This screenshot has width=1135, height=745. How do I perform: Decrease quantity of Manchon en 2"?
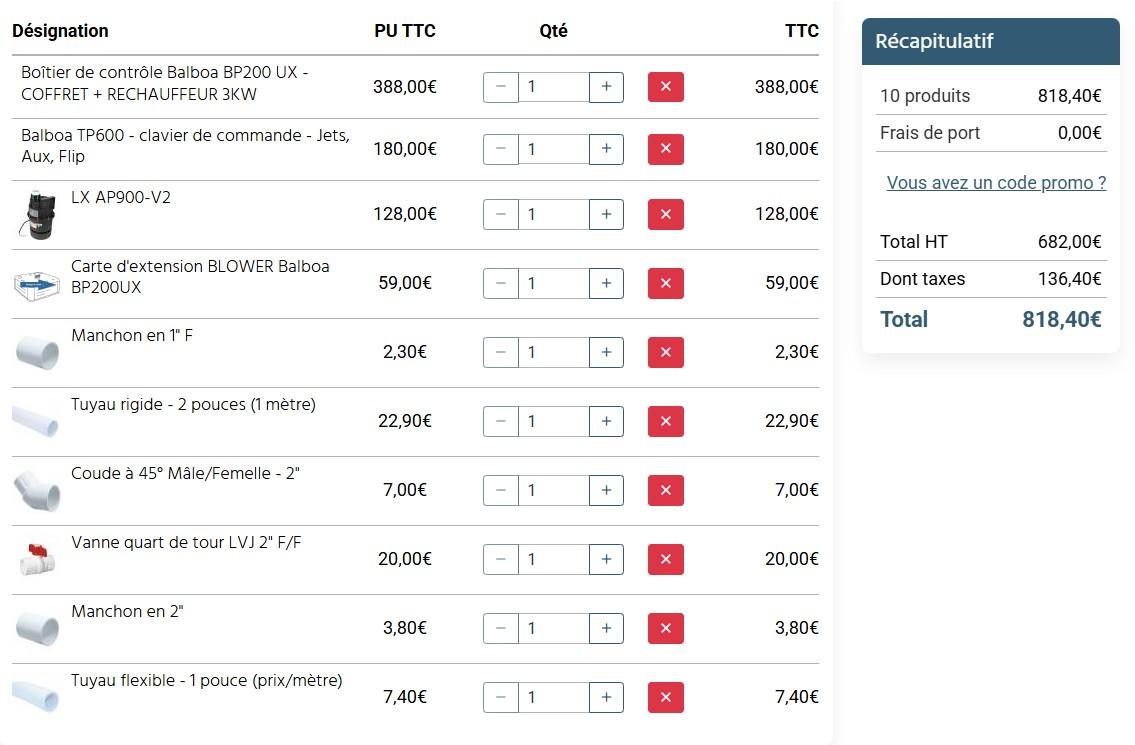pos(500,628)
